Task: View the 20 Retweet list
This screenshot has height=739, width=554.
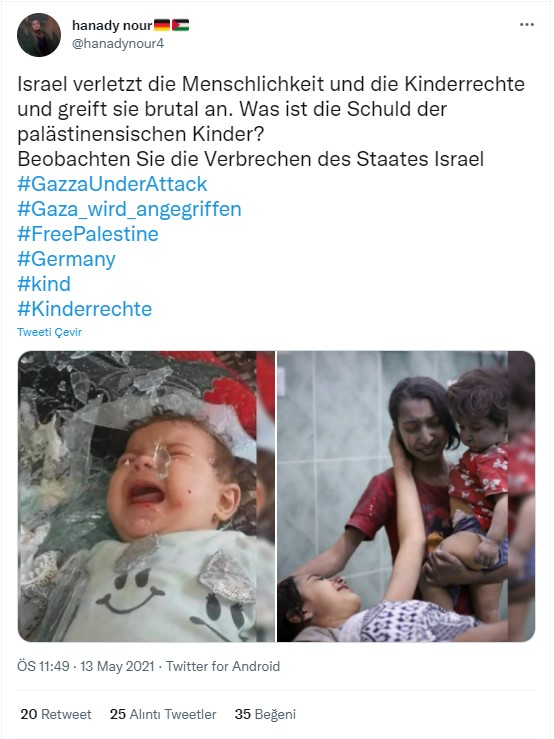Action: pyautogui.click(x=56, y=714)
